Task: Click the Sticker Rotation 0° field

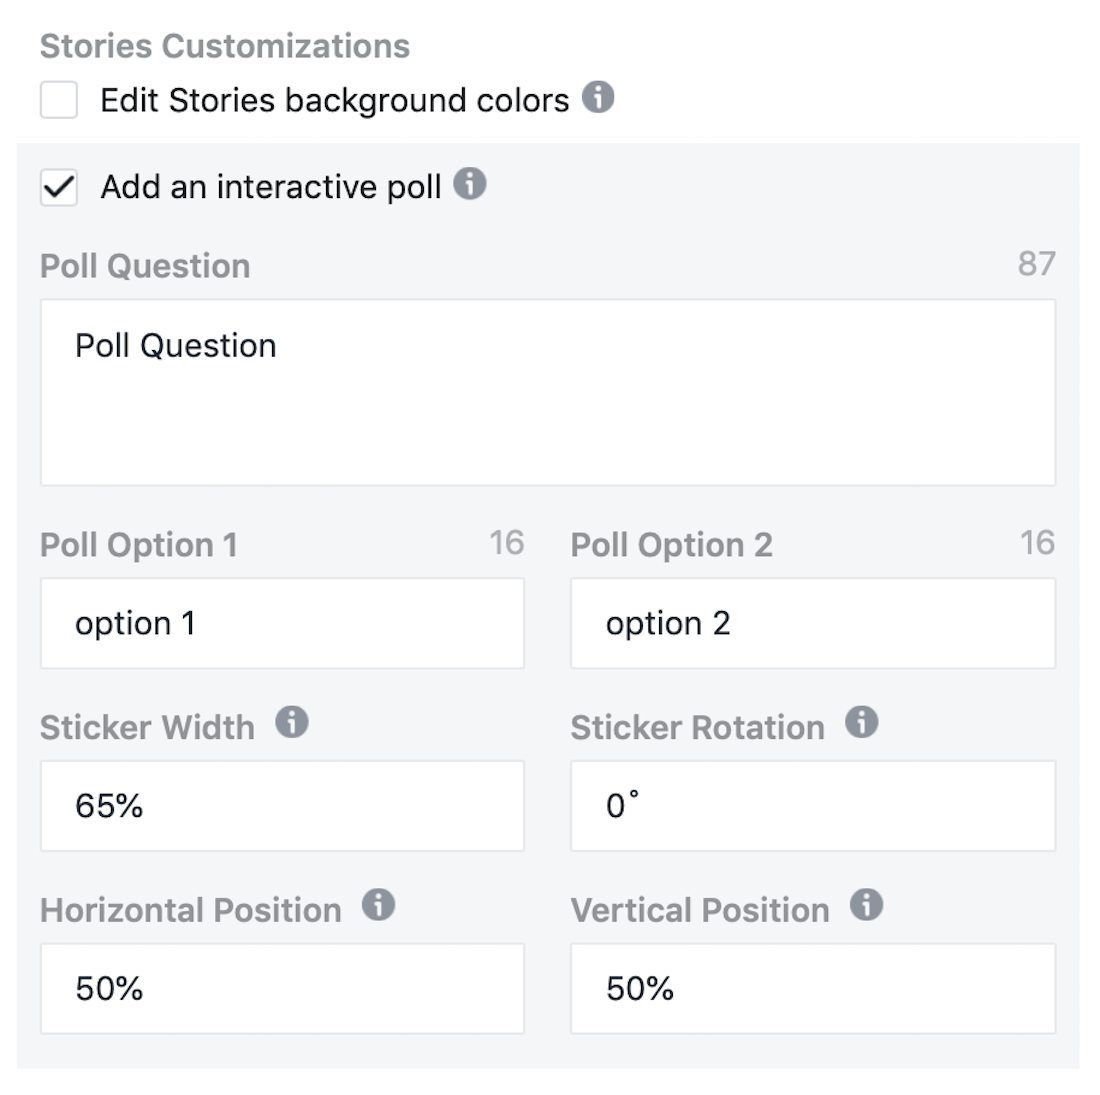Action: point(811,805)
